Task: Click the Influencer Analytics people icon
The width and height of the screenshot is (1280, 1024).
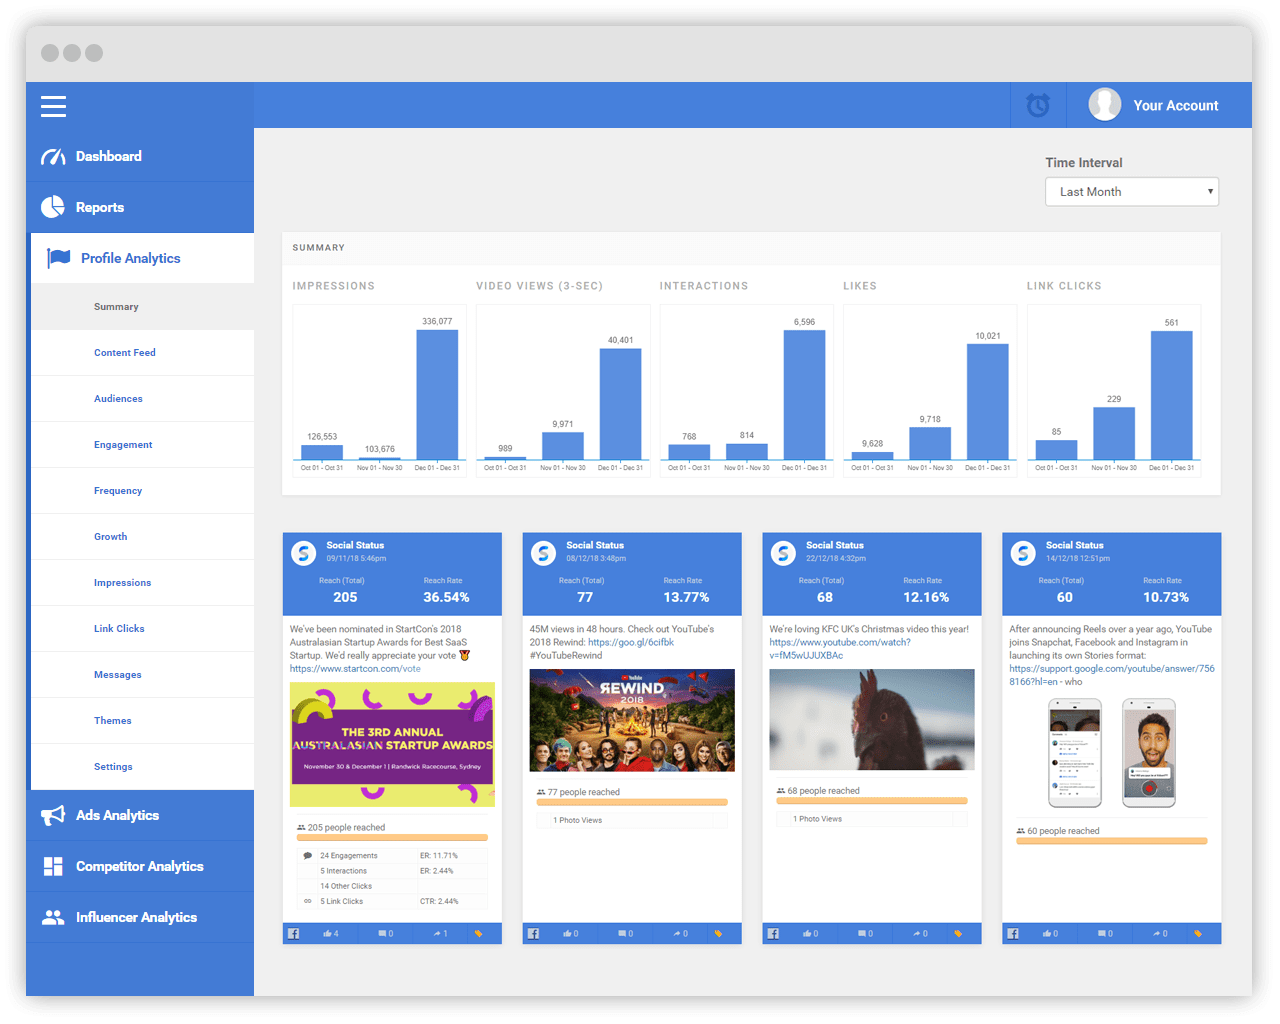Action: (x=53, y=917)
